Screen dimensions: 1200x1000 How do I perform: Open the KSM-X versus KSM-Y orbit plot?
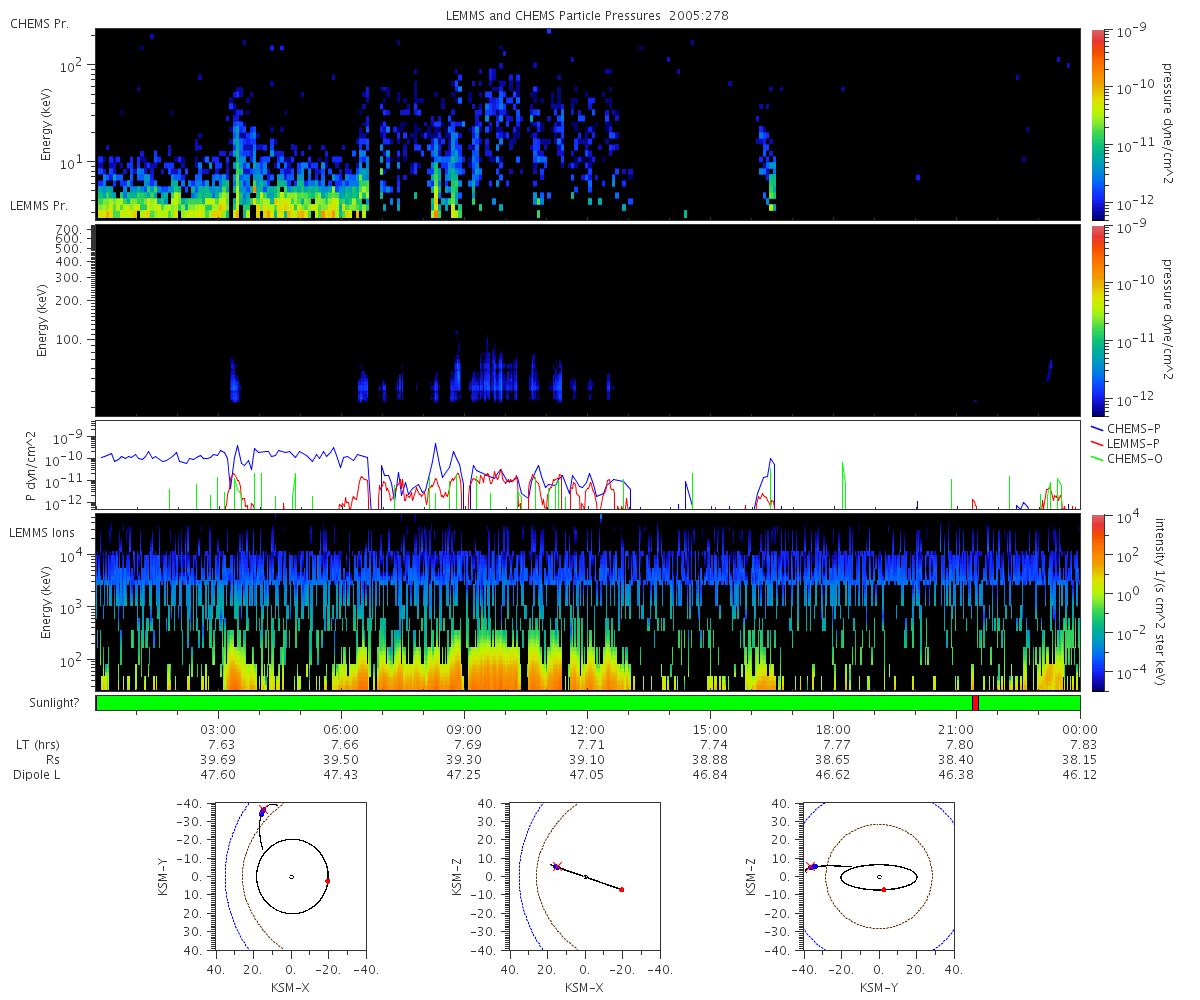click(290, 876)
